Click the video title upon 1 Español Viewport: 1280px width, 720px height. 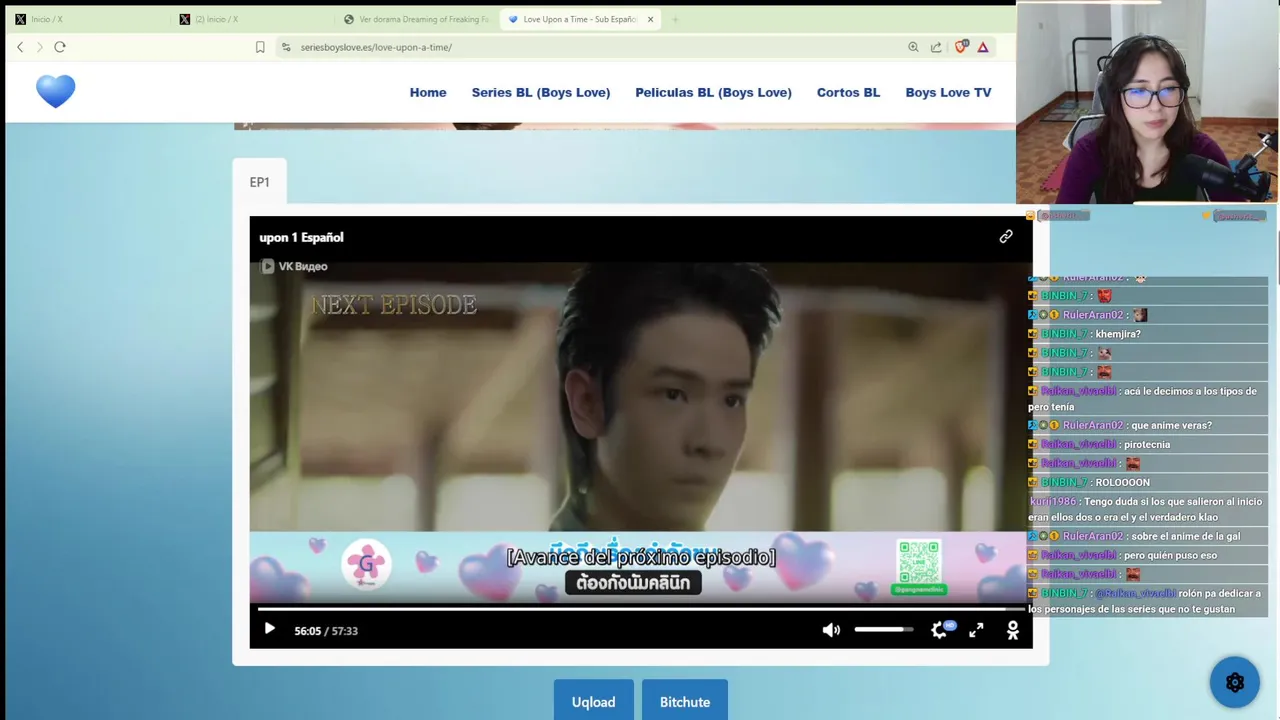pos(301,237)
